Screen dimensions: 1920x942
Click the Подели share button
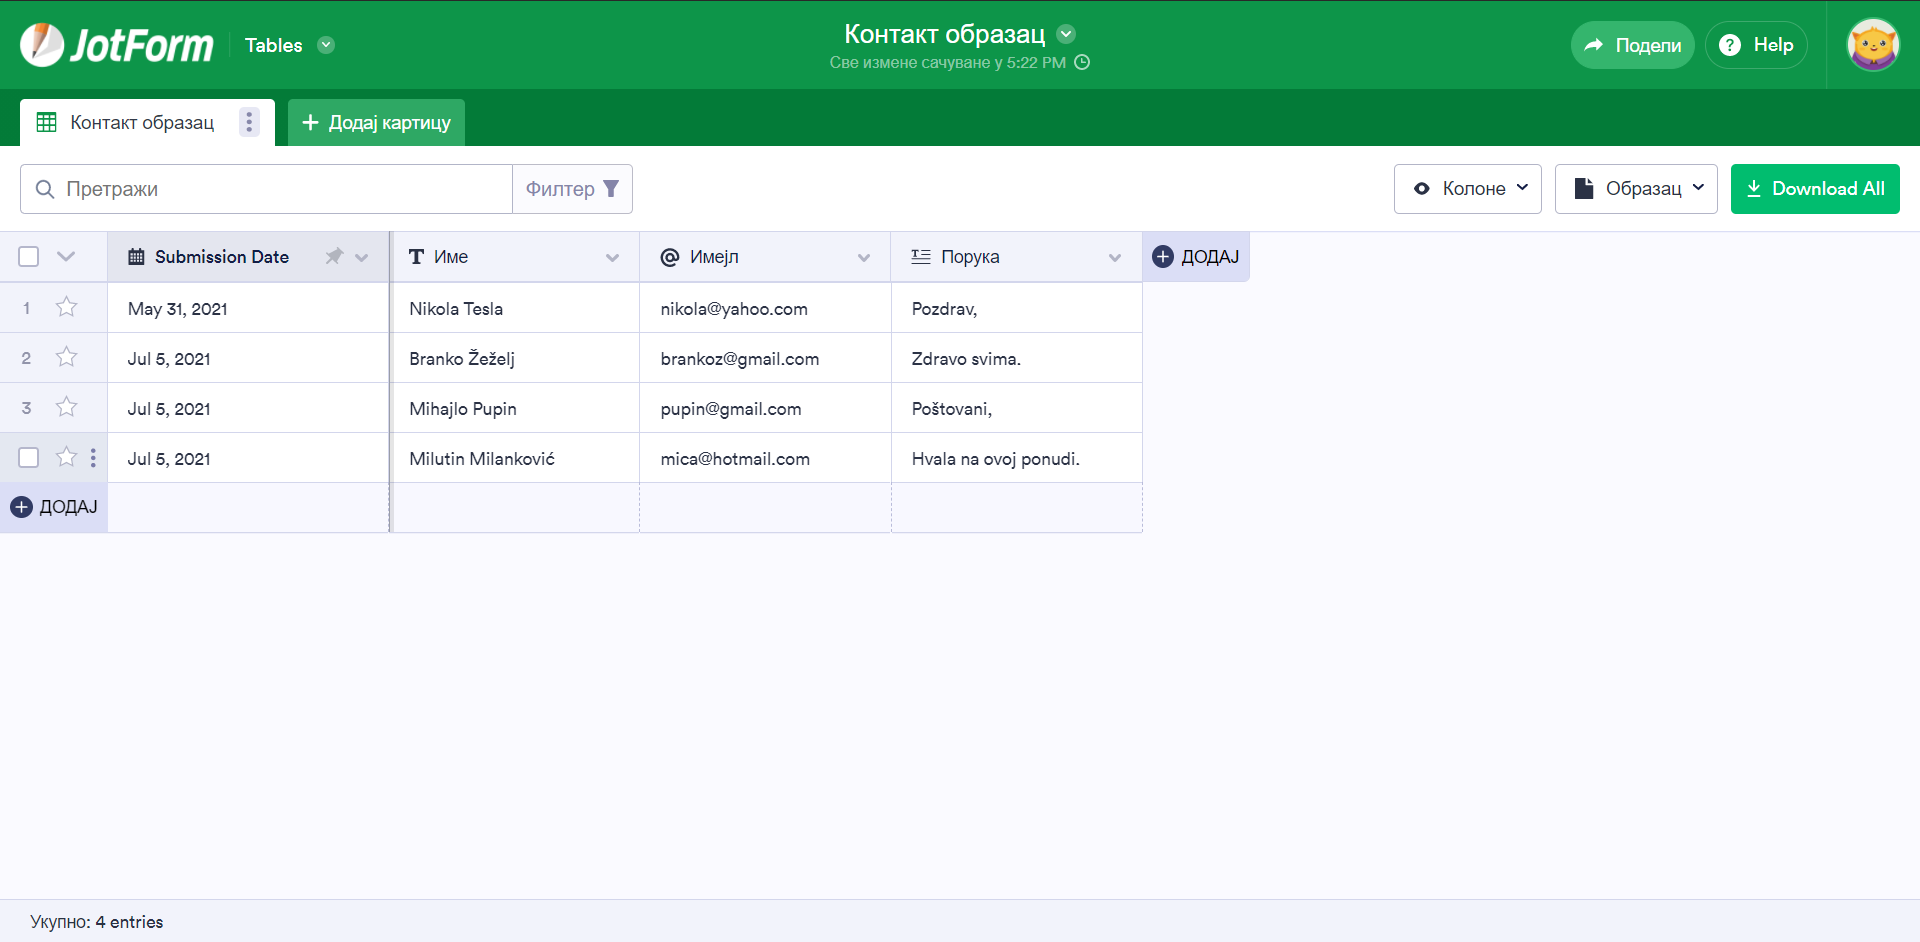click(x=1632, y=45)
